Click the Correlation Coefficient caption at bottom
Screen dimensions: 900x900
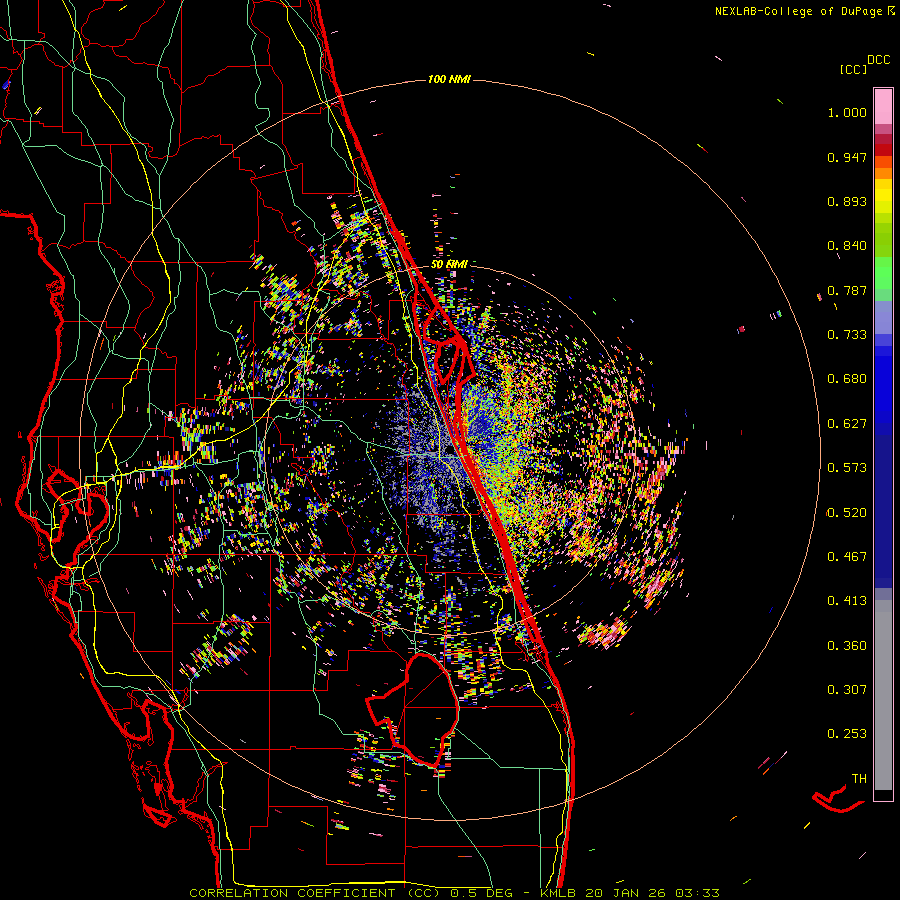pos(455,893)
